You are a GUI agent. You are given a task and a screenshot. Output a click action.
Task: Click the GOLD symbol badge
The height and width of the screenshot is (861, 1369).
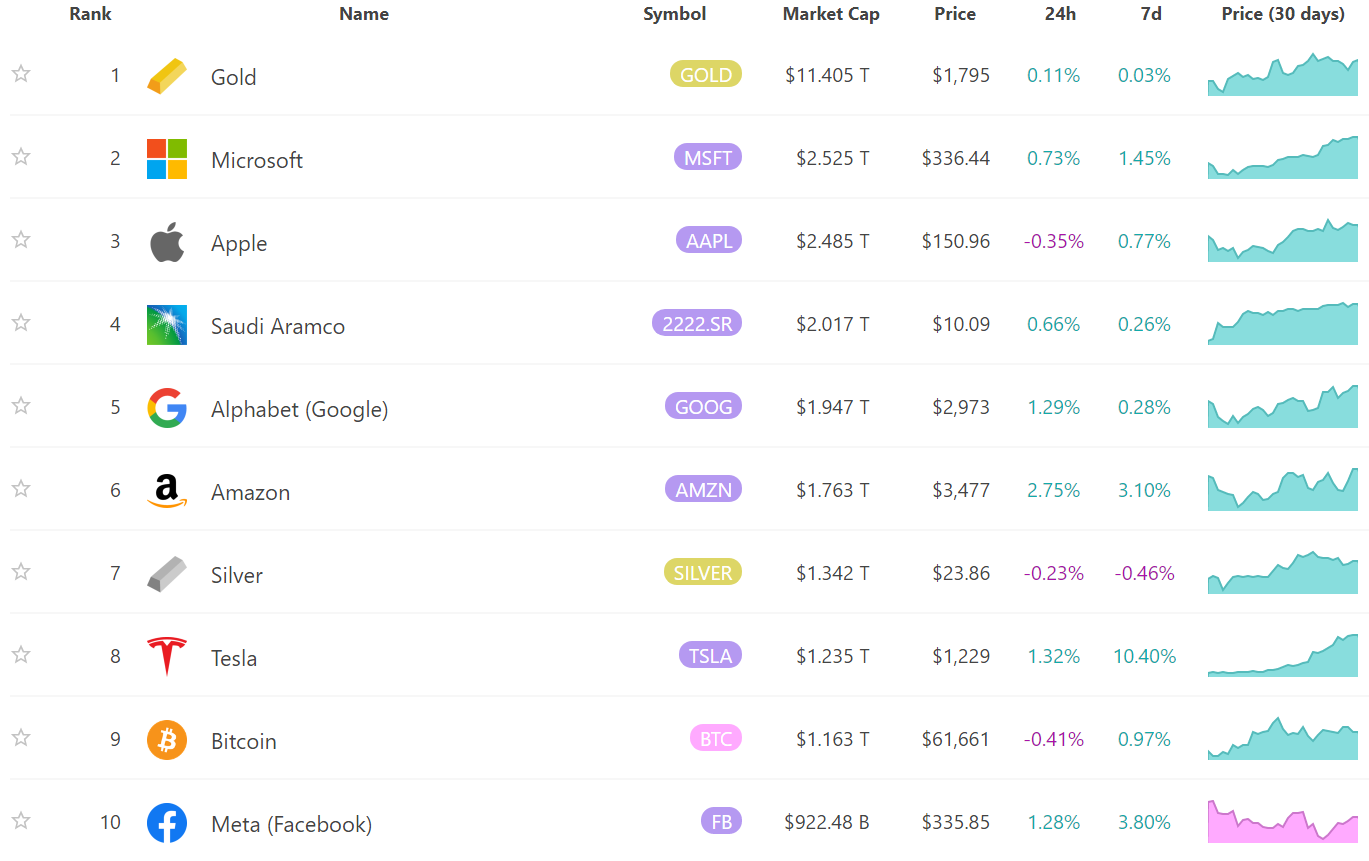click(705, 75)
